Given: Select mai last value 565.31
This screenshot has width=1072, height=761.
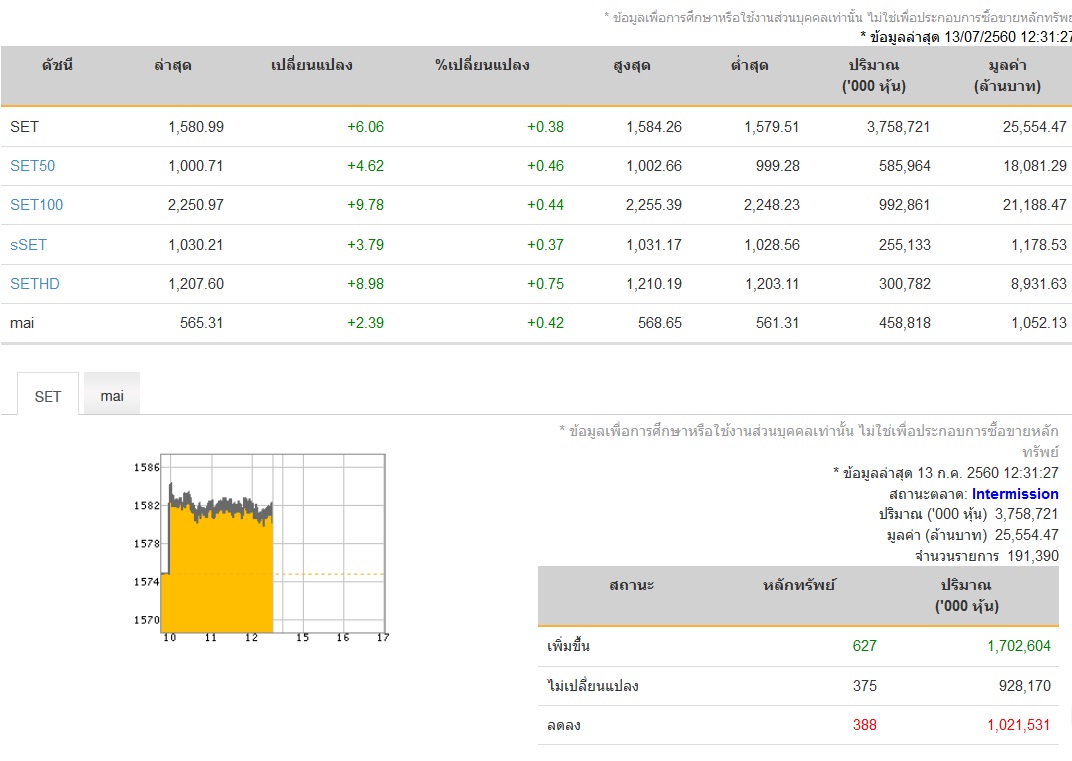Looking at the screenshot, I should tap(201, 323).
